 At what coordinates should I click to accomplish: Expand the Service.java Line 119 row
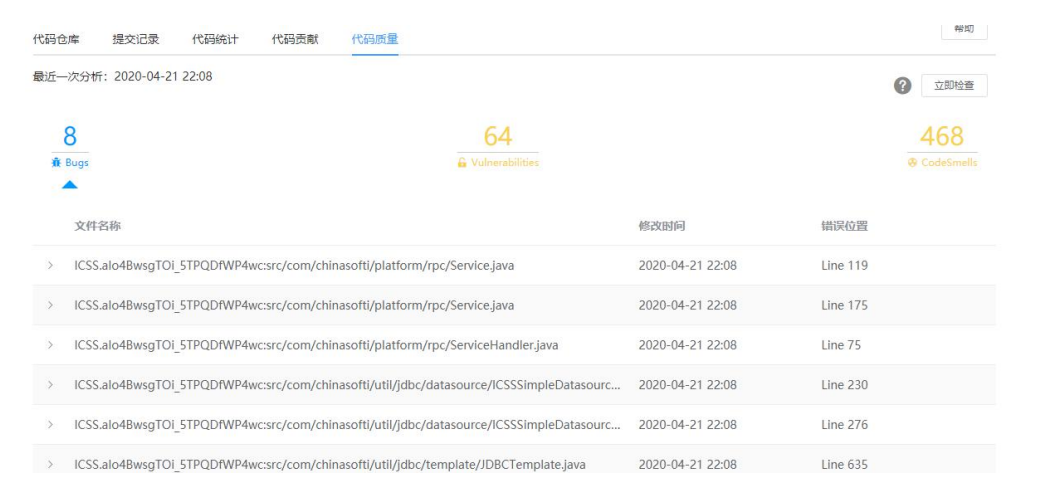click(50, 266)
